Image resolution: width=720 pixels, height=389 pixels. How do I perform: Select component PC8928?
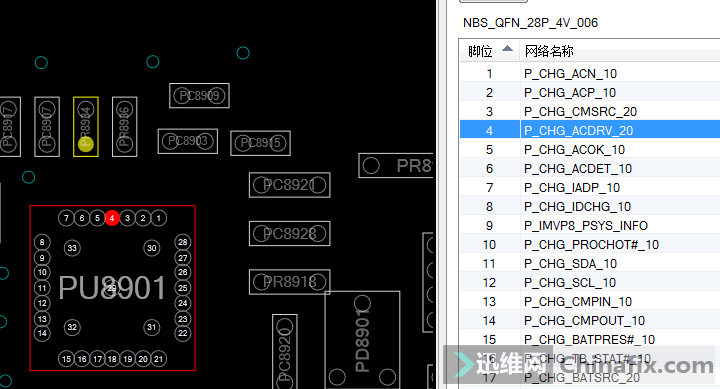click(x=290, y=233)
